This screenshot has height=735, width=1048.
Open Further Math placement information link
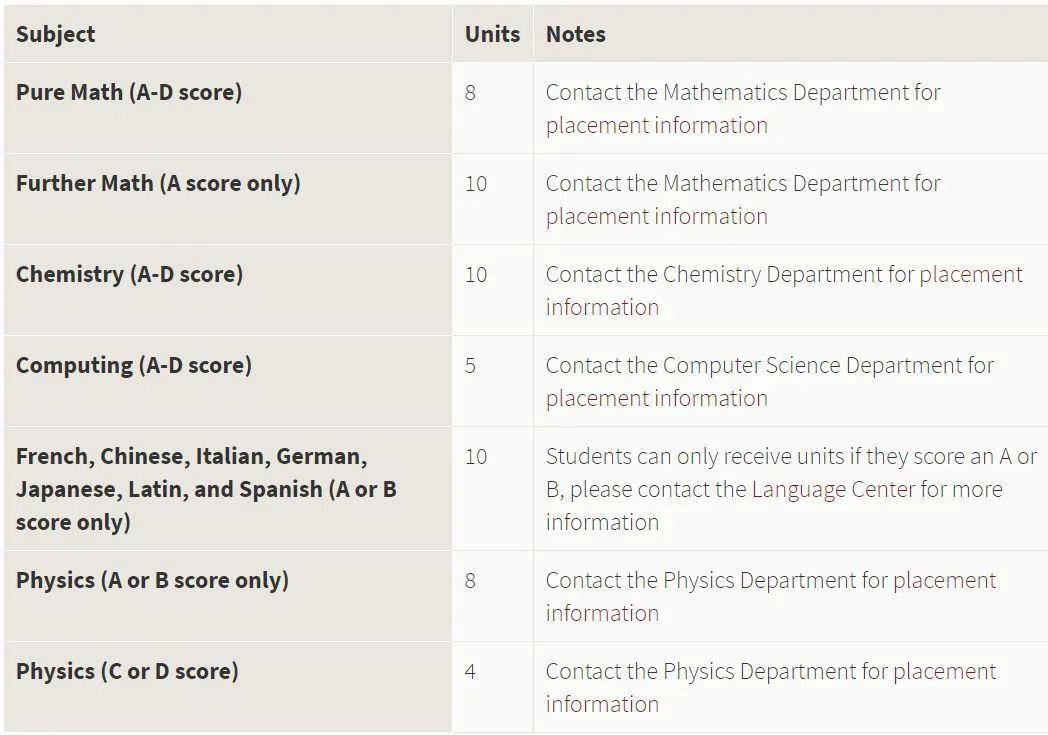656,216
